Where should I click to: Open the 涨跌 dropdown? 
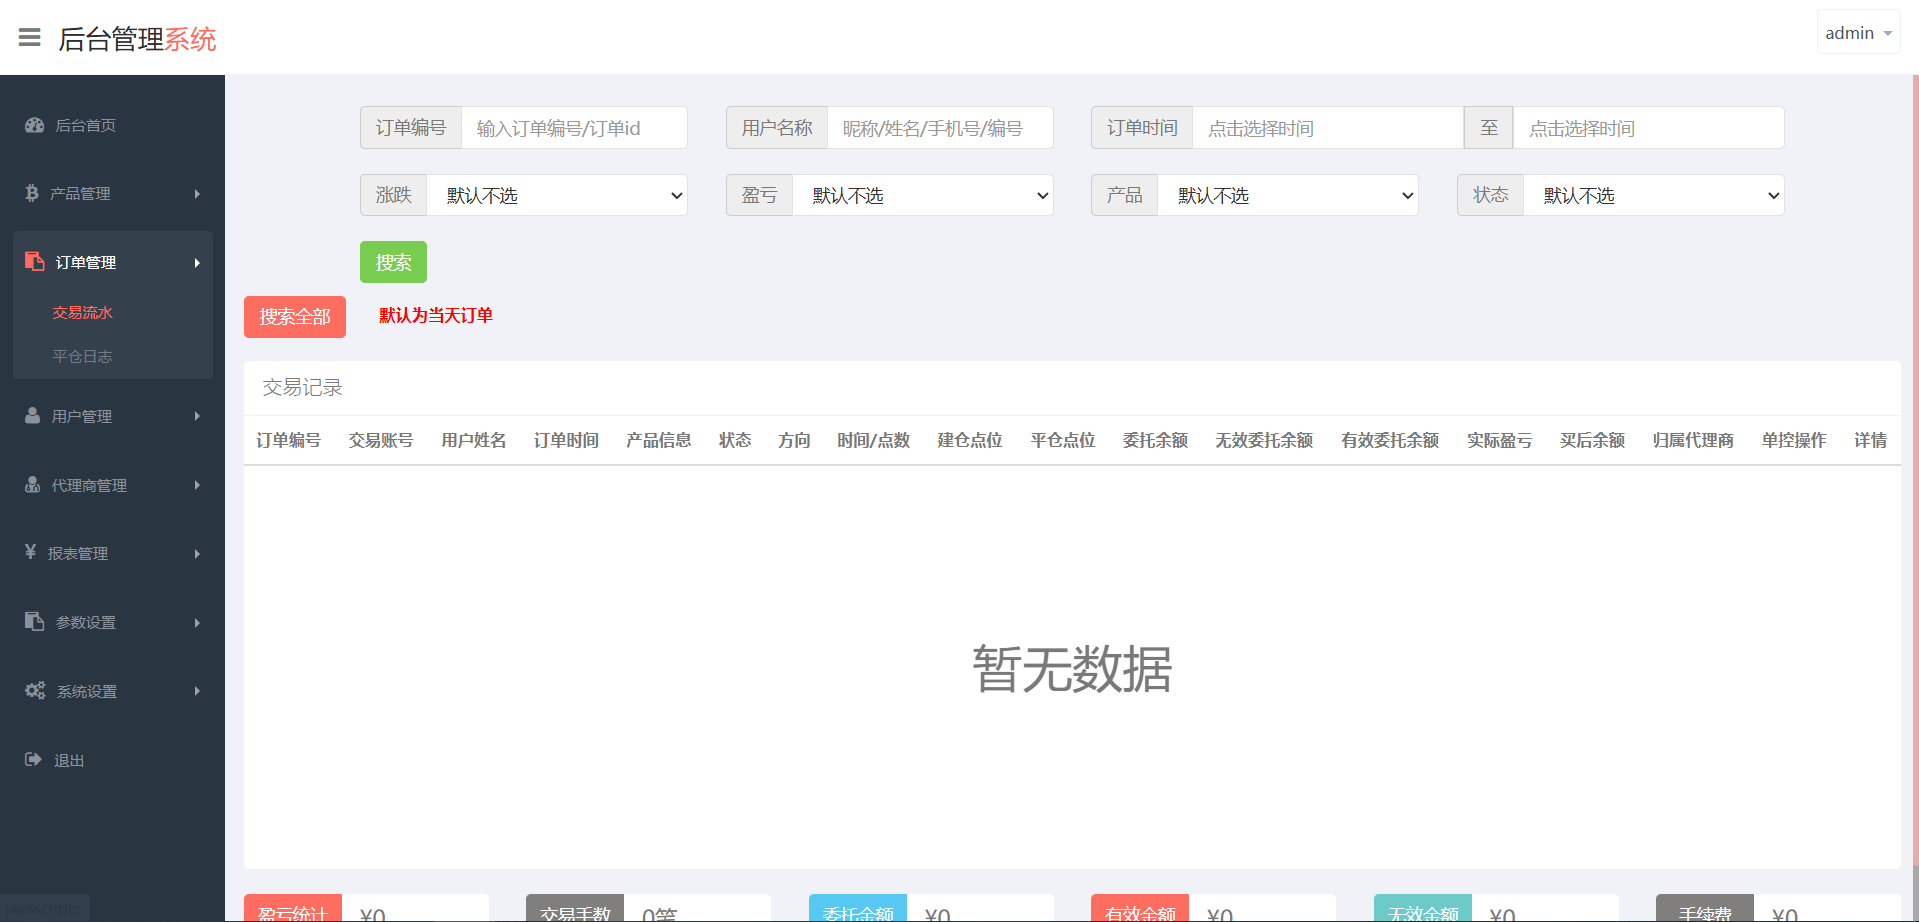[556, 196]
